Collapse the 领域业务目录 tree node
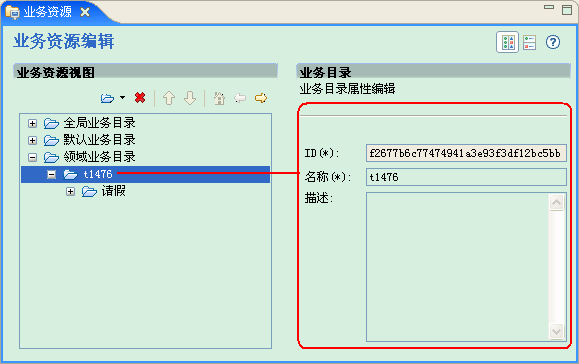This screenshot has height=364, width=579. pyautogui.click(x=32, y=158)
